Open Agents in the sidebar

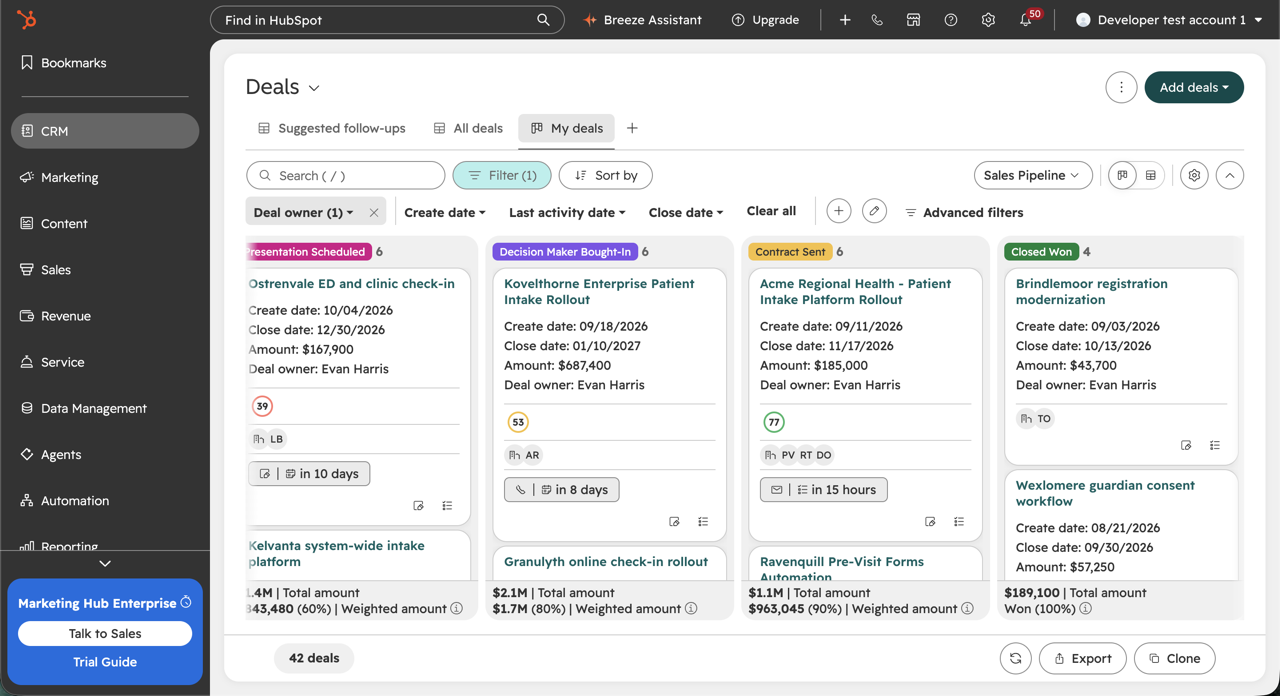pyautogui.click(x=105, y=454)
